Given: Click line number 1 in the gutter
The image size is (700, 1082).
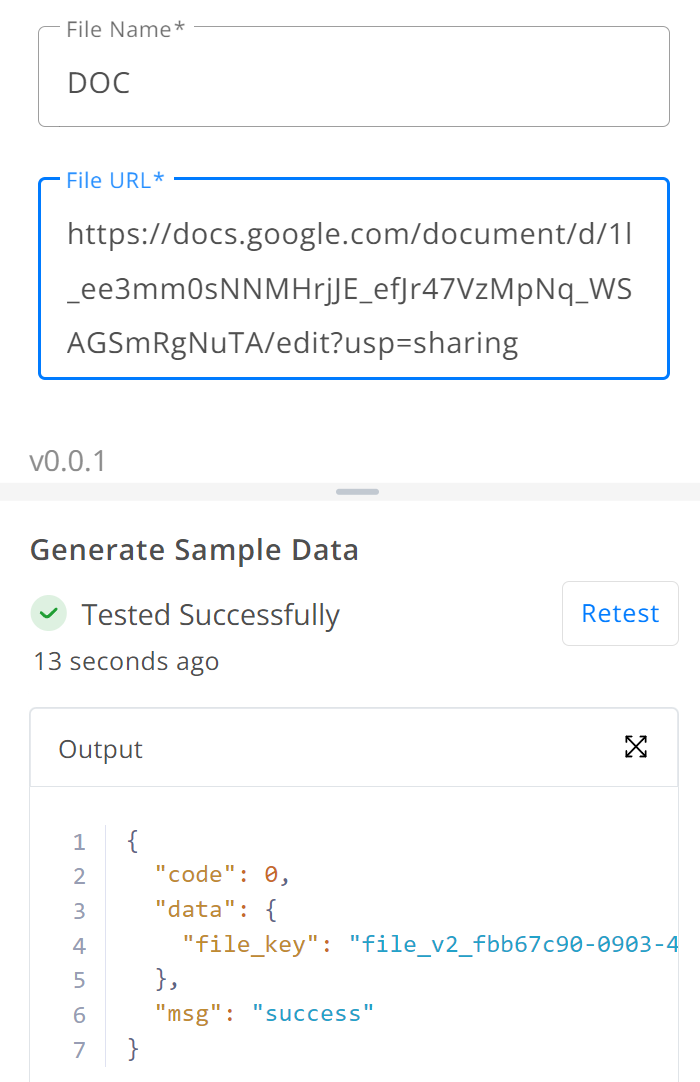Looking at the screenshot, I should [79, 842].
